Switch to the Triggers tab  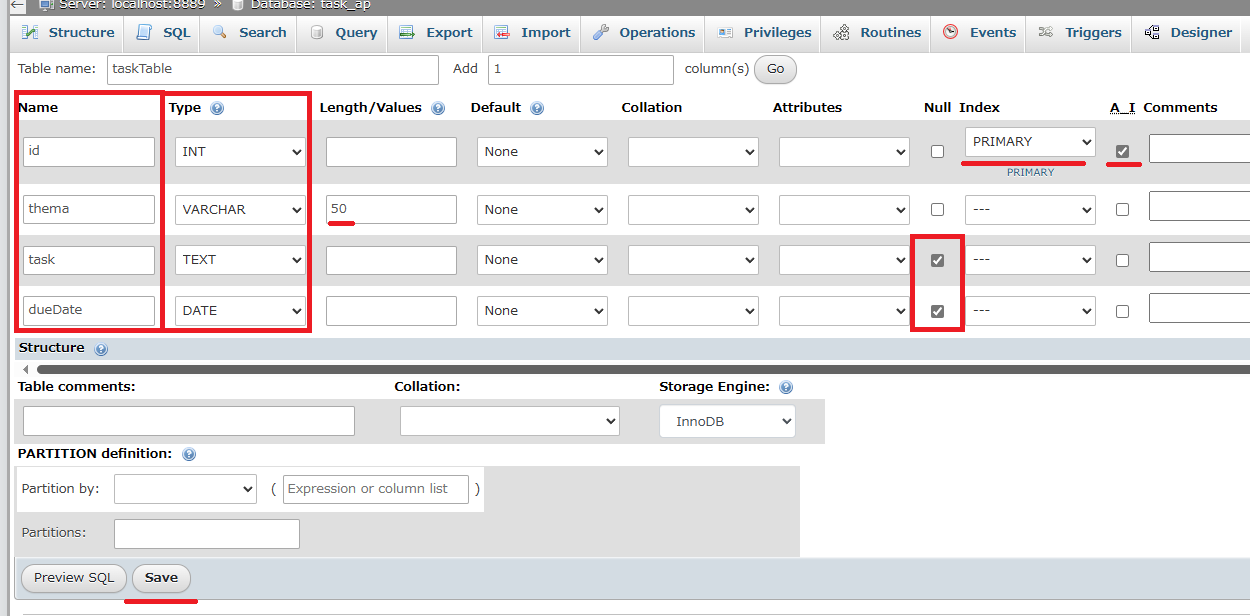(x=1080, y=32)
